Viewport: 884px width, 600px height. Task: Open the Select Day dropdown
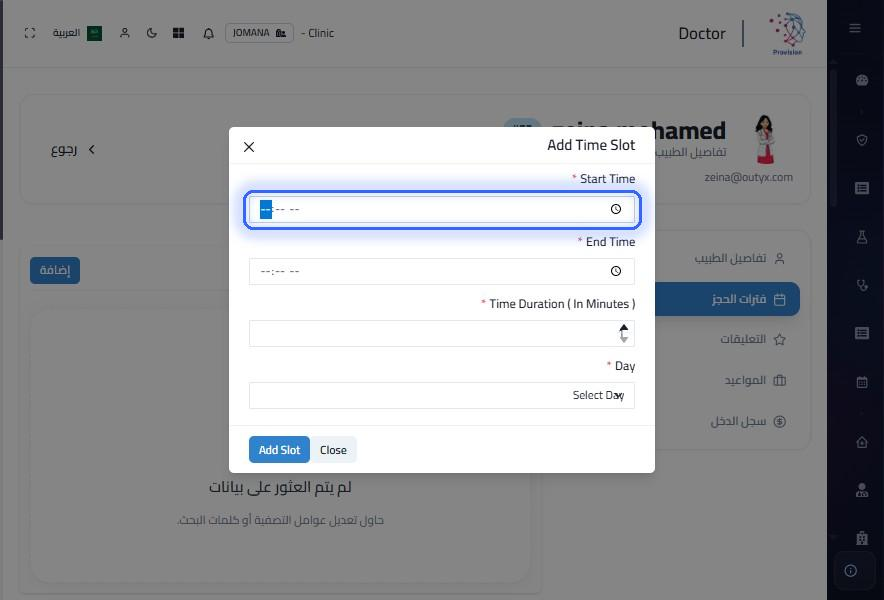pos(441,395)
